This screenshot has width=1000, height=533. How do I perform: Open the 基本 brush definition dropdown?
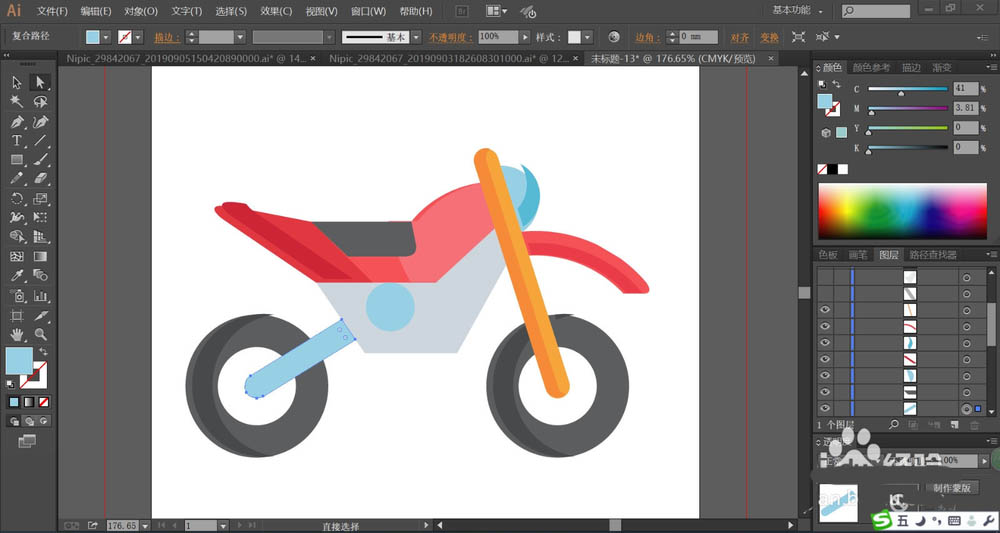tap(415, 37)
